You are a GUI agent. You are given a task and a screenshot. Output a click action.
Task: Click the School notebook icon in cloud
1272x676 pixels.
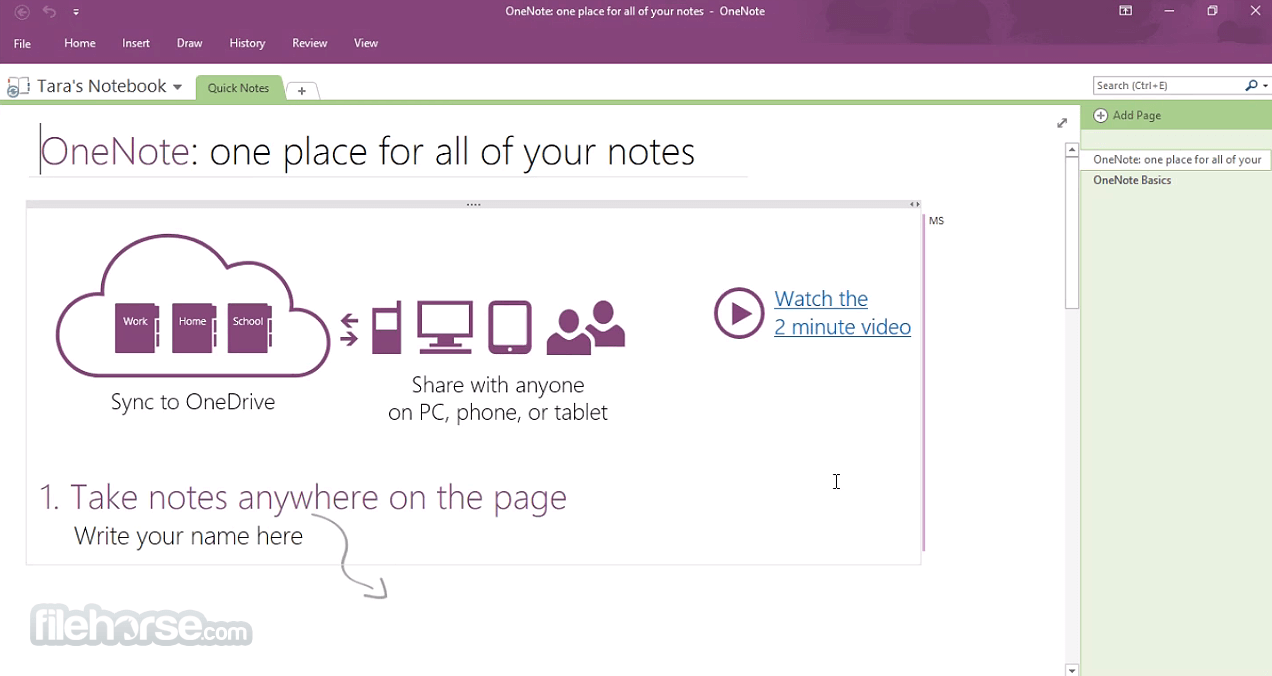250,328
